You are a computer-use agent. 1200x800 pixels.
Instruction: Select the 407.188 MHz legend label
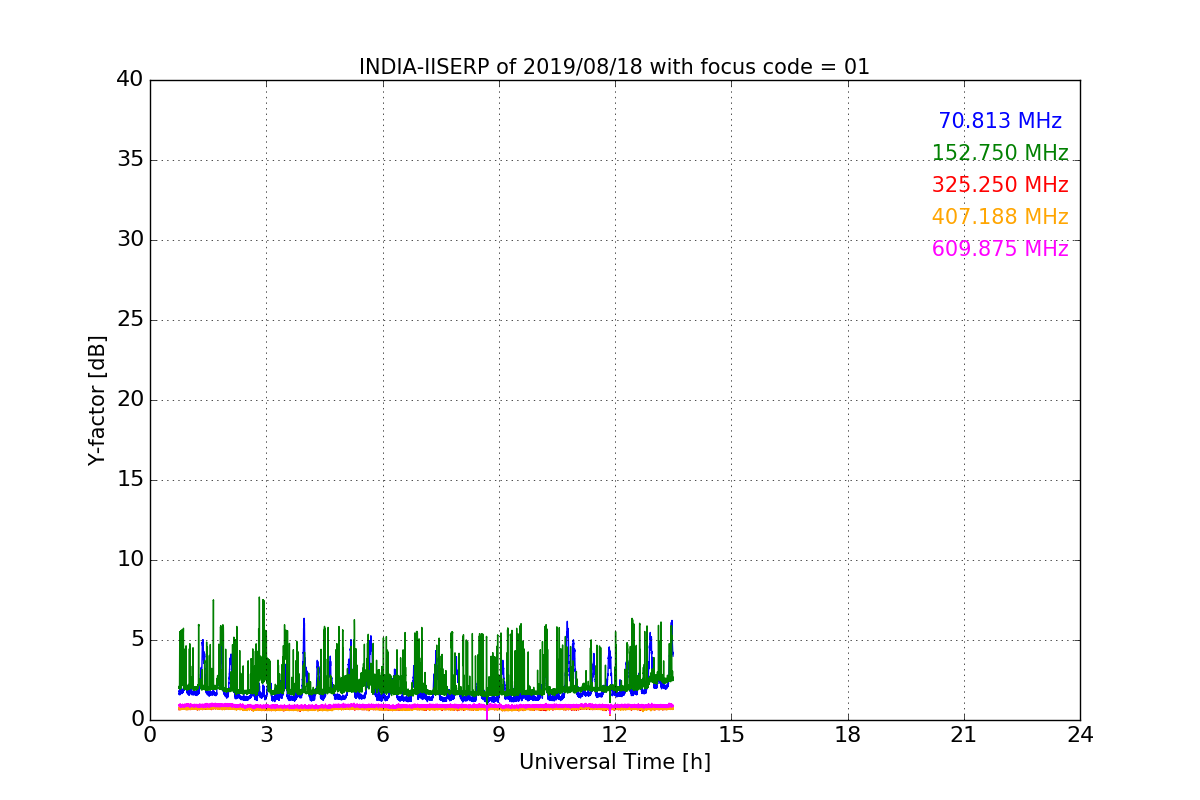(x=1000, y=217)
